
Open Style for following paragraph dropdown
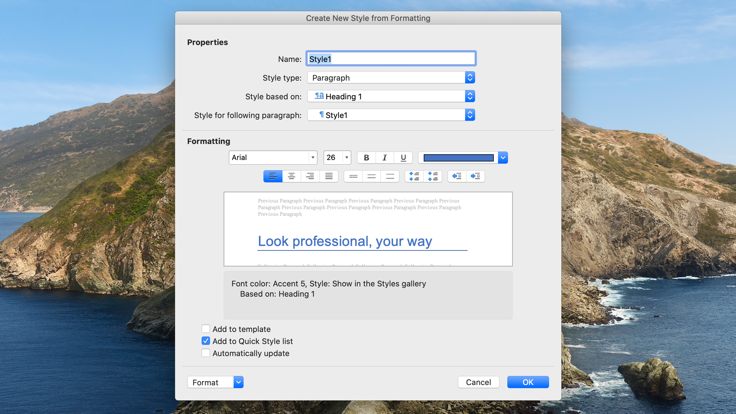pyautogui.click(x=391, y=115)
